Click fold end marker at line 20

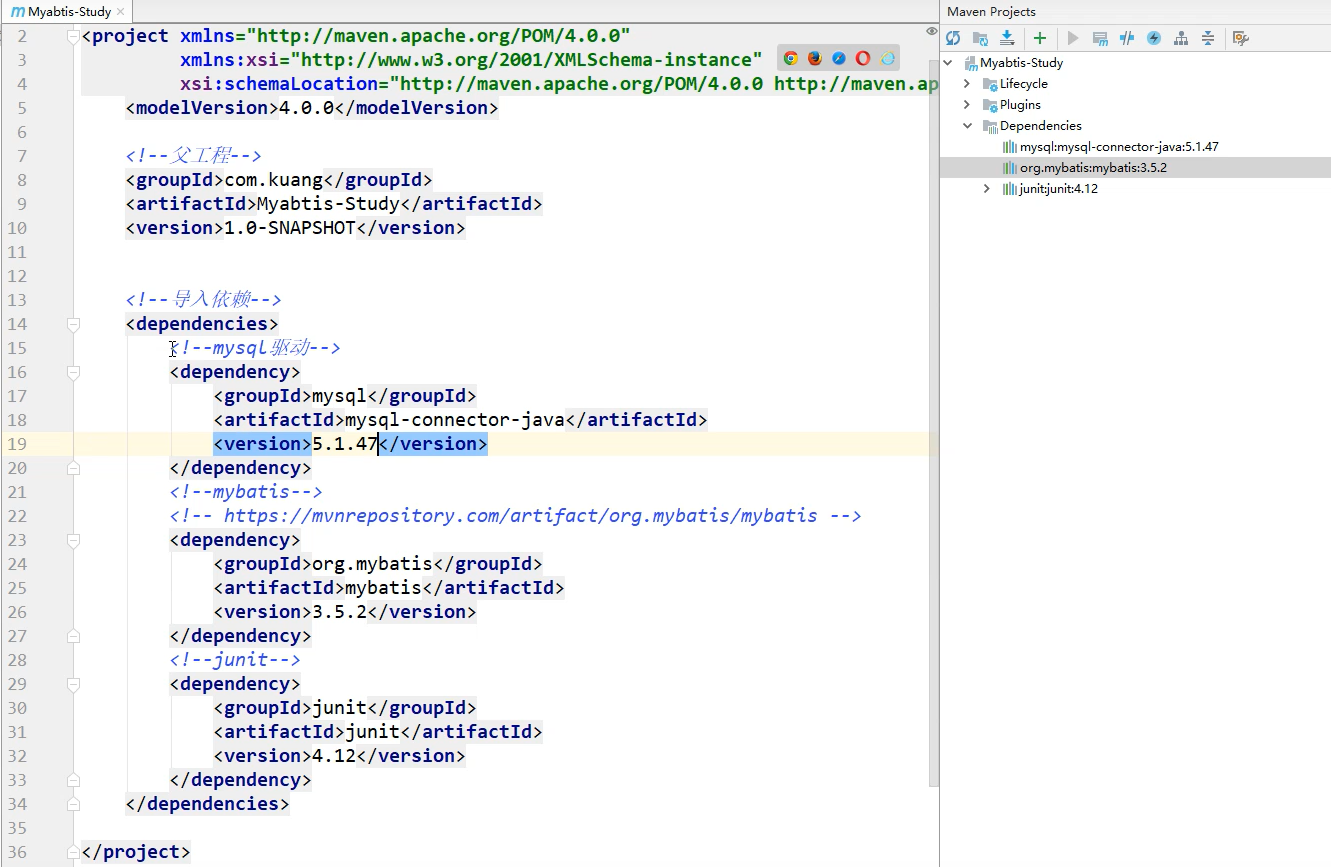pyautogui.click(x=73, y=468)
